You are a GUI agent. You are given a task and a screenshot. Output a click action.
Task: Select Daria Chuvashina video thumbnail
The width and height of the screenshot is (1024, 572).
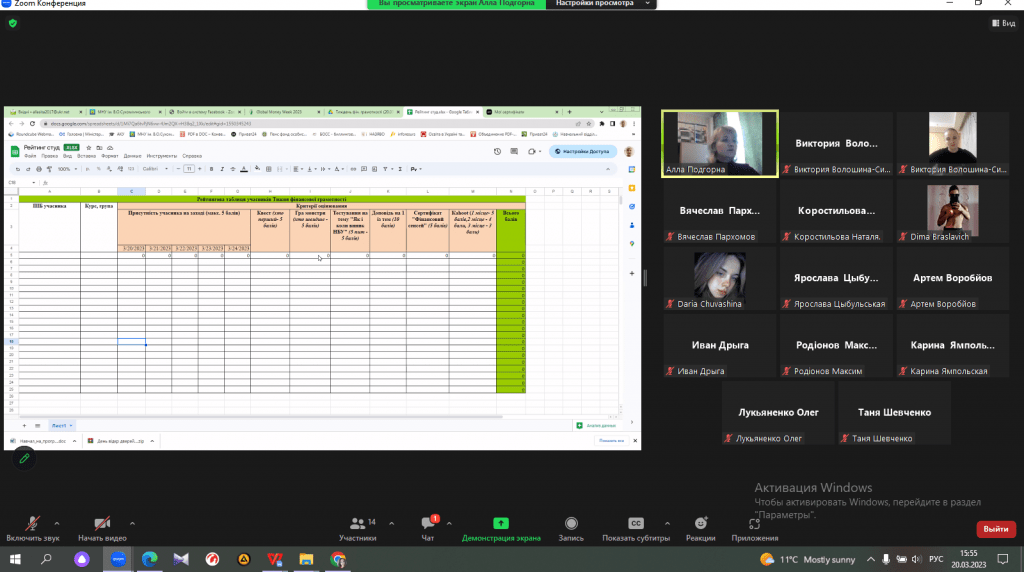(720, 279)
